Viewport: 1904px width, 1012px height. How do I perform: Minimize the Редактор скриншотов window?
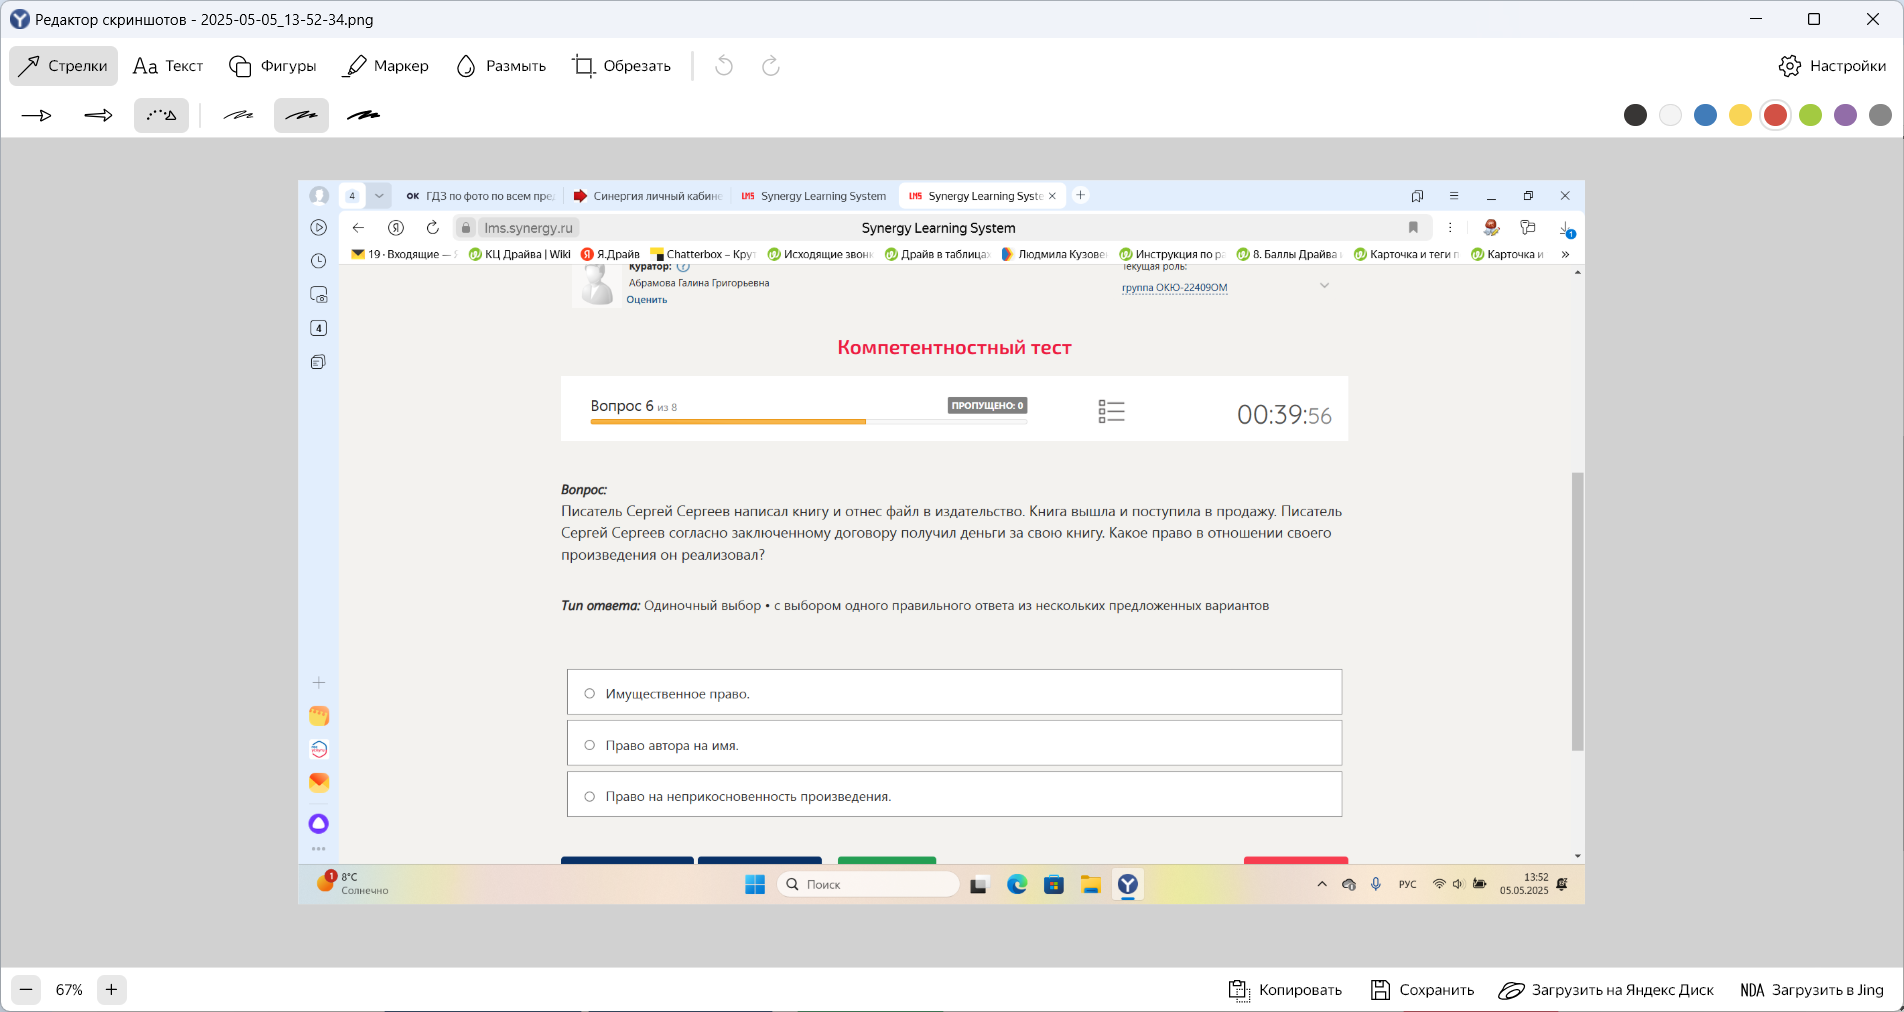pyautogui.click(x=1756, y=19)
